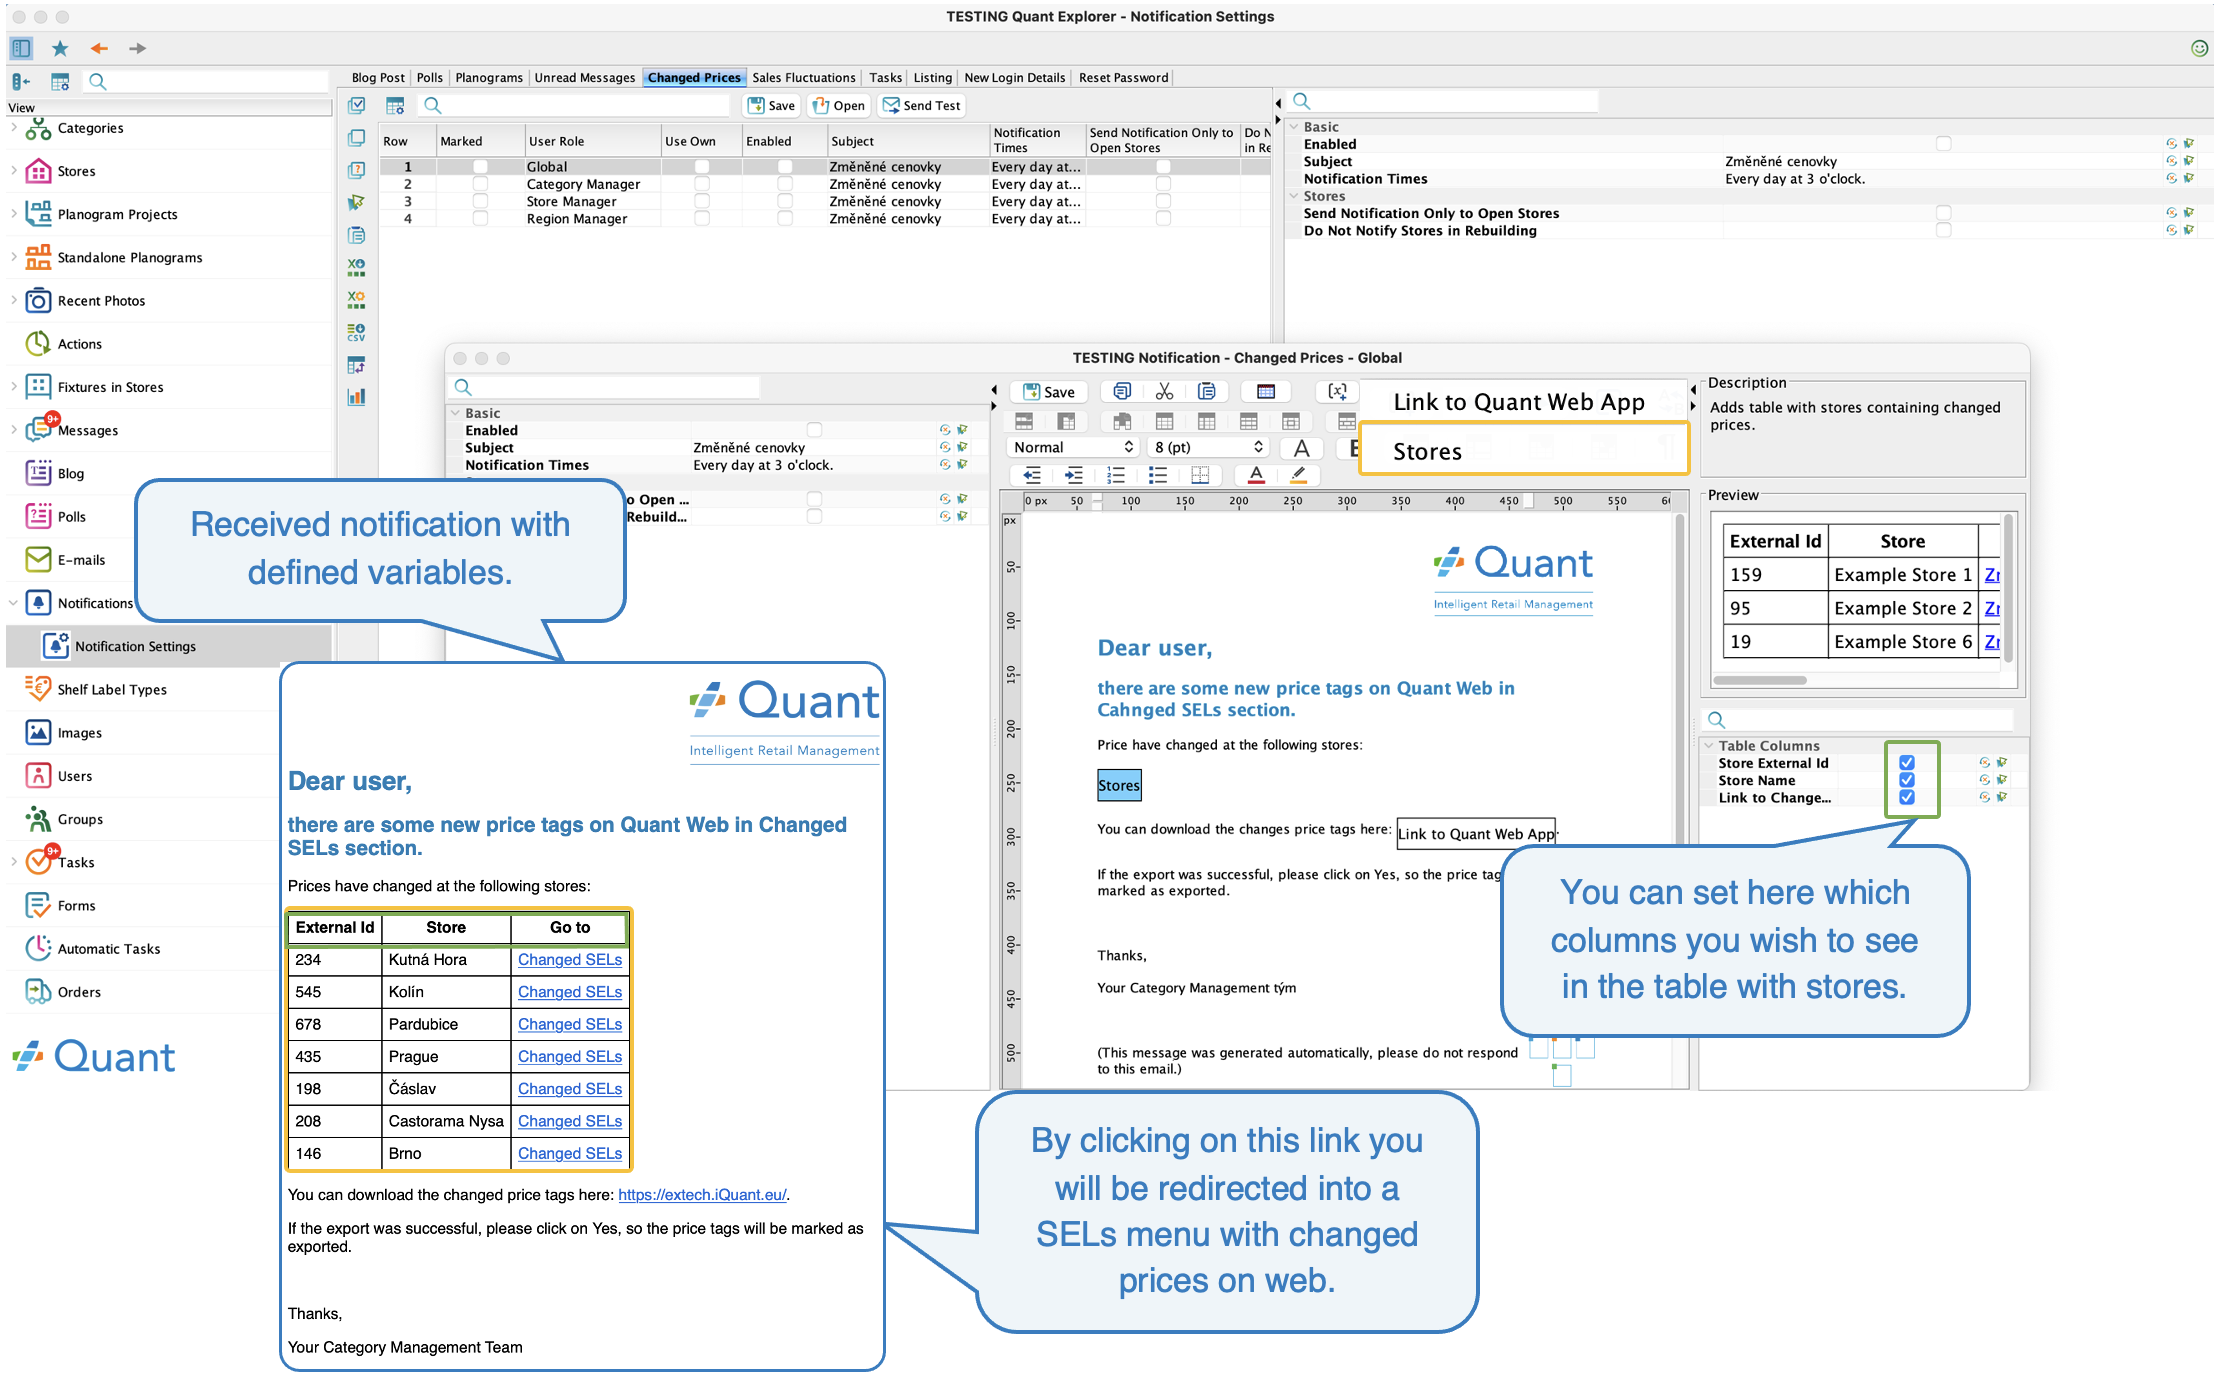
Task: Toggle Enabled checkbox in right properties panel
Action: [1944, 144]
